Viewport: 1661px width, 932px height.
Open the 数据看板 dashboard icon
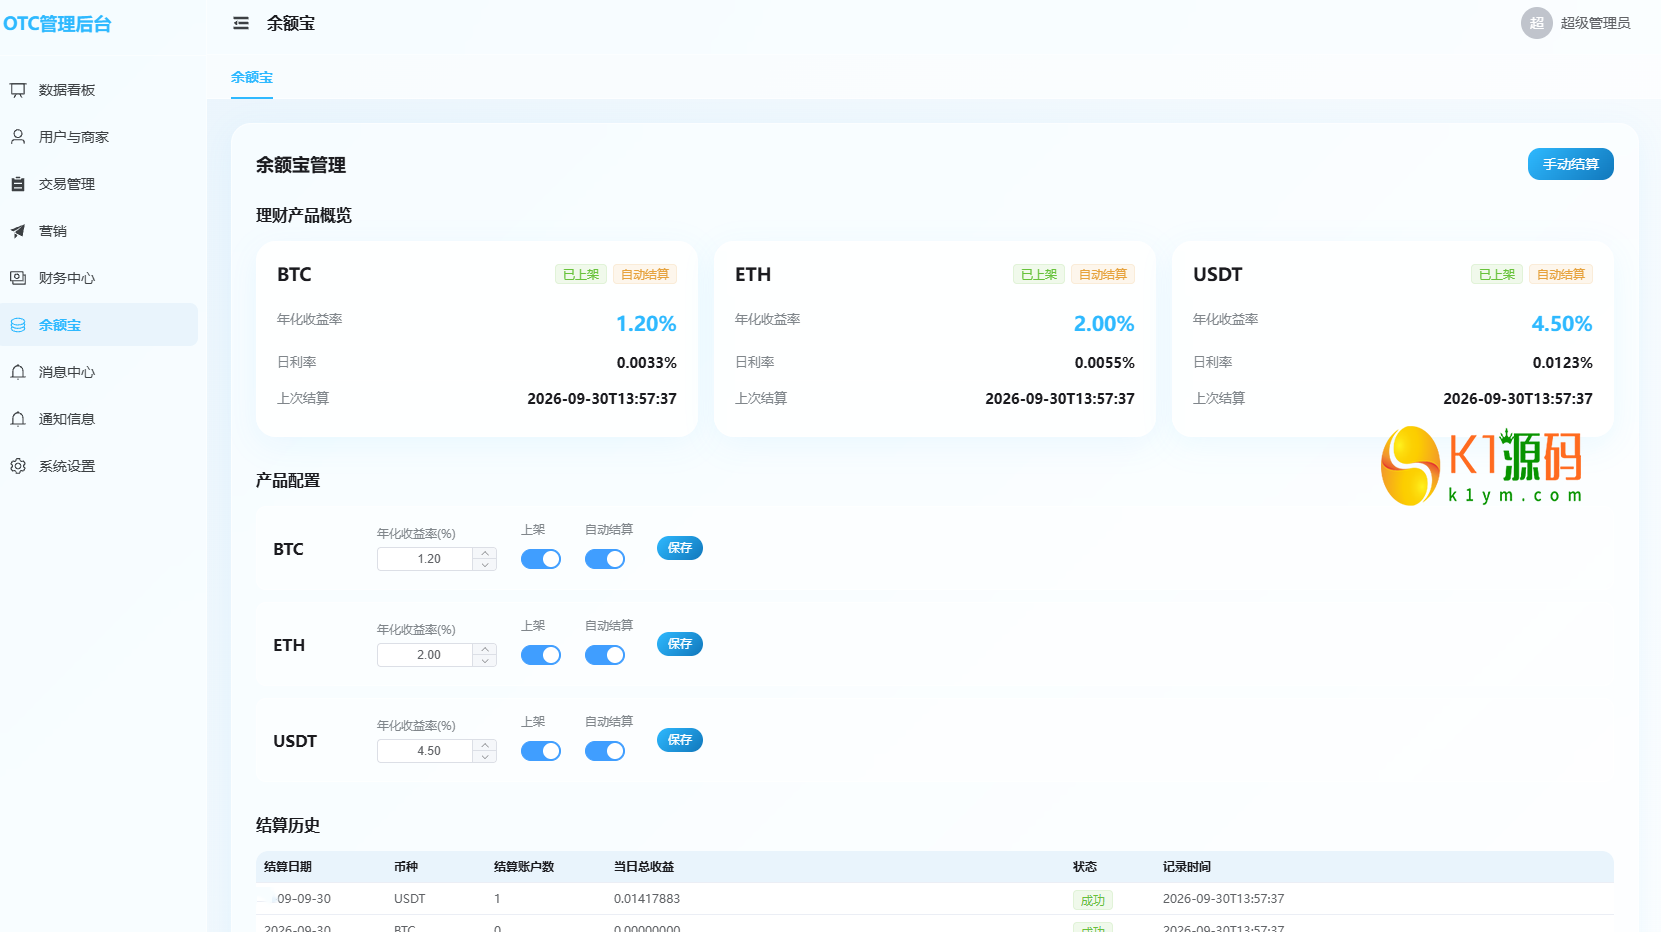point(18,90)
